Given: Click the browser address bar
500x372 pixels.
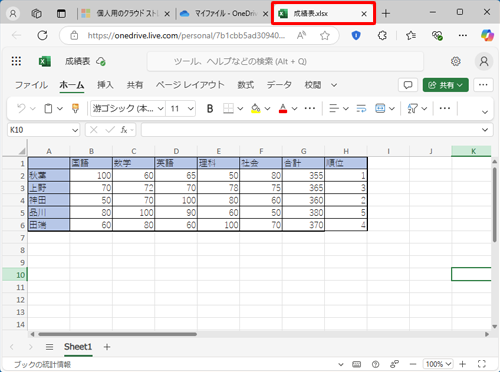Looking at the screenshot, I should tap(186, 35).
